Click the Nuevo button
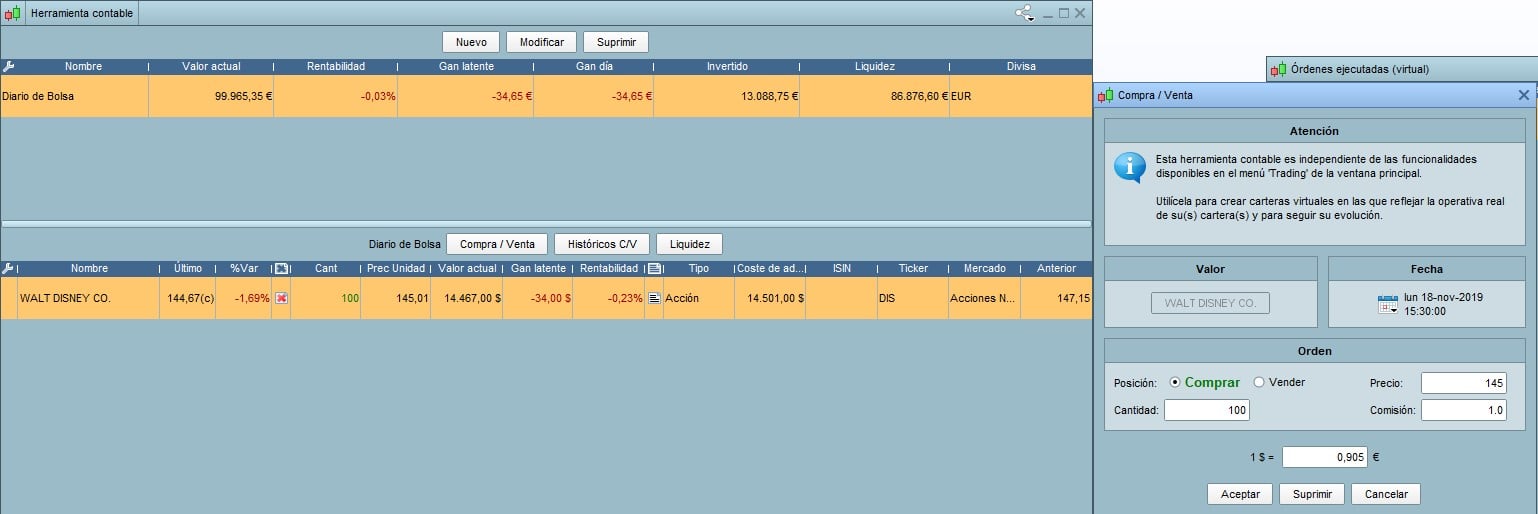This screenshot has height=514, width=1538. pos(471,42)
